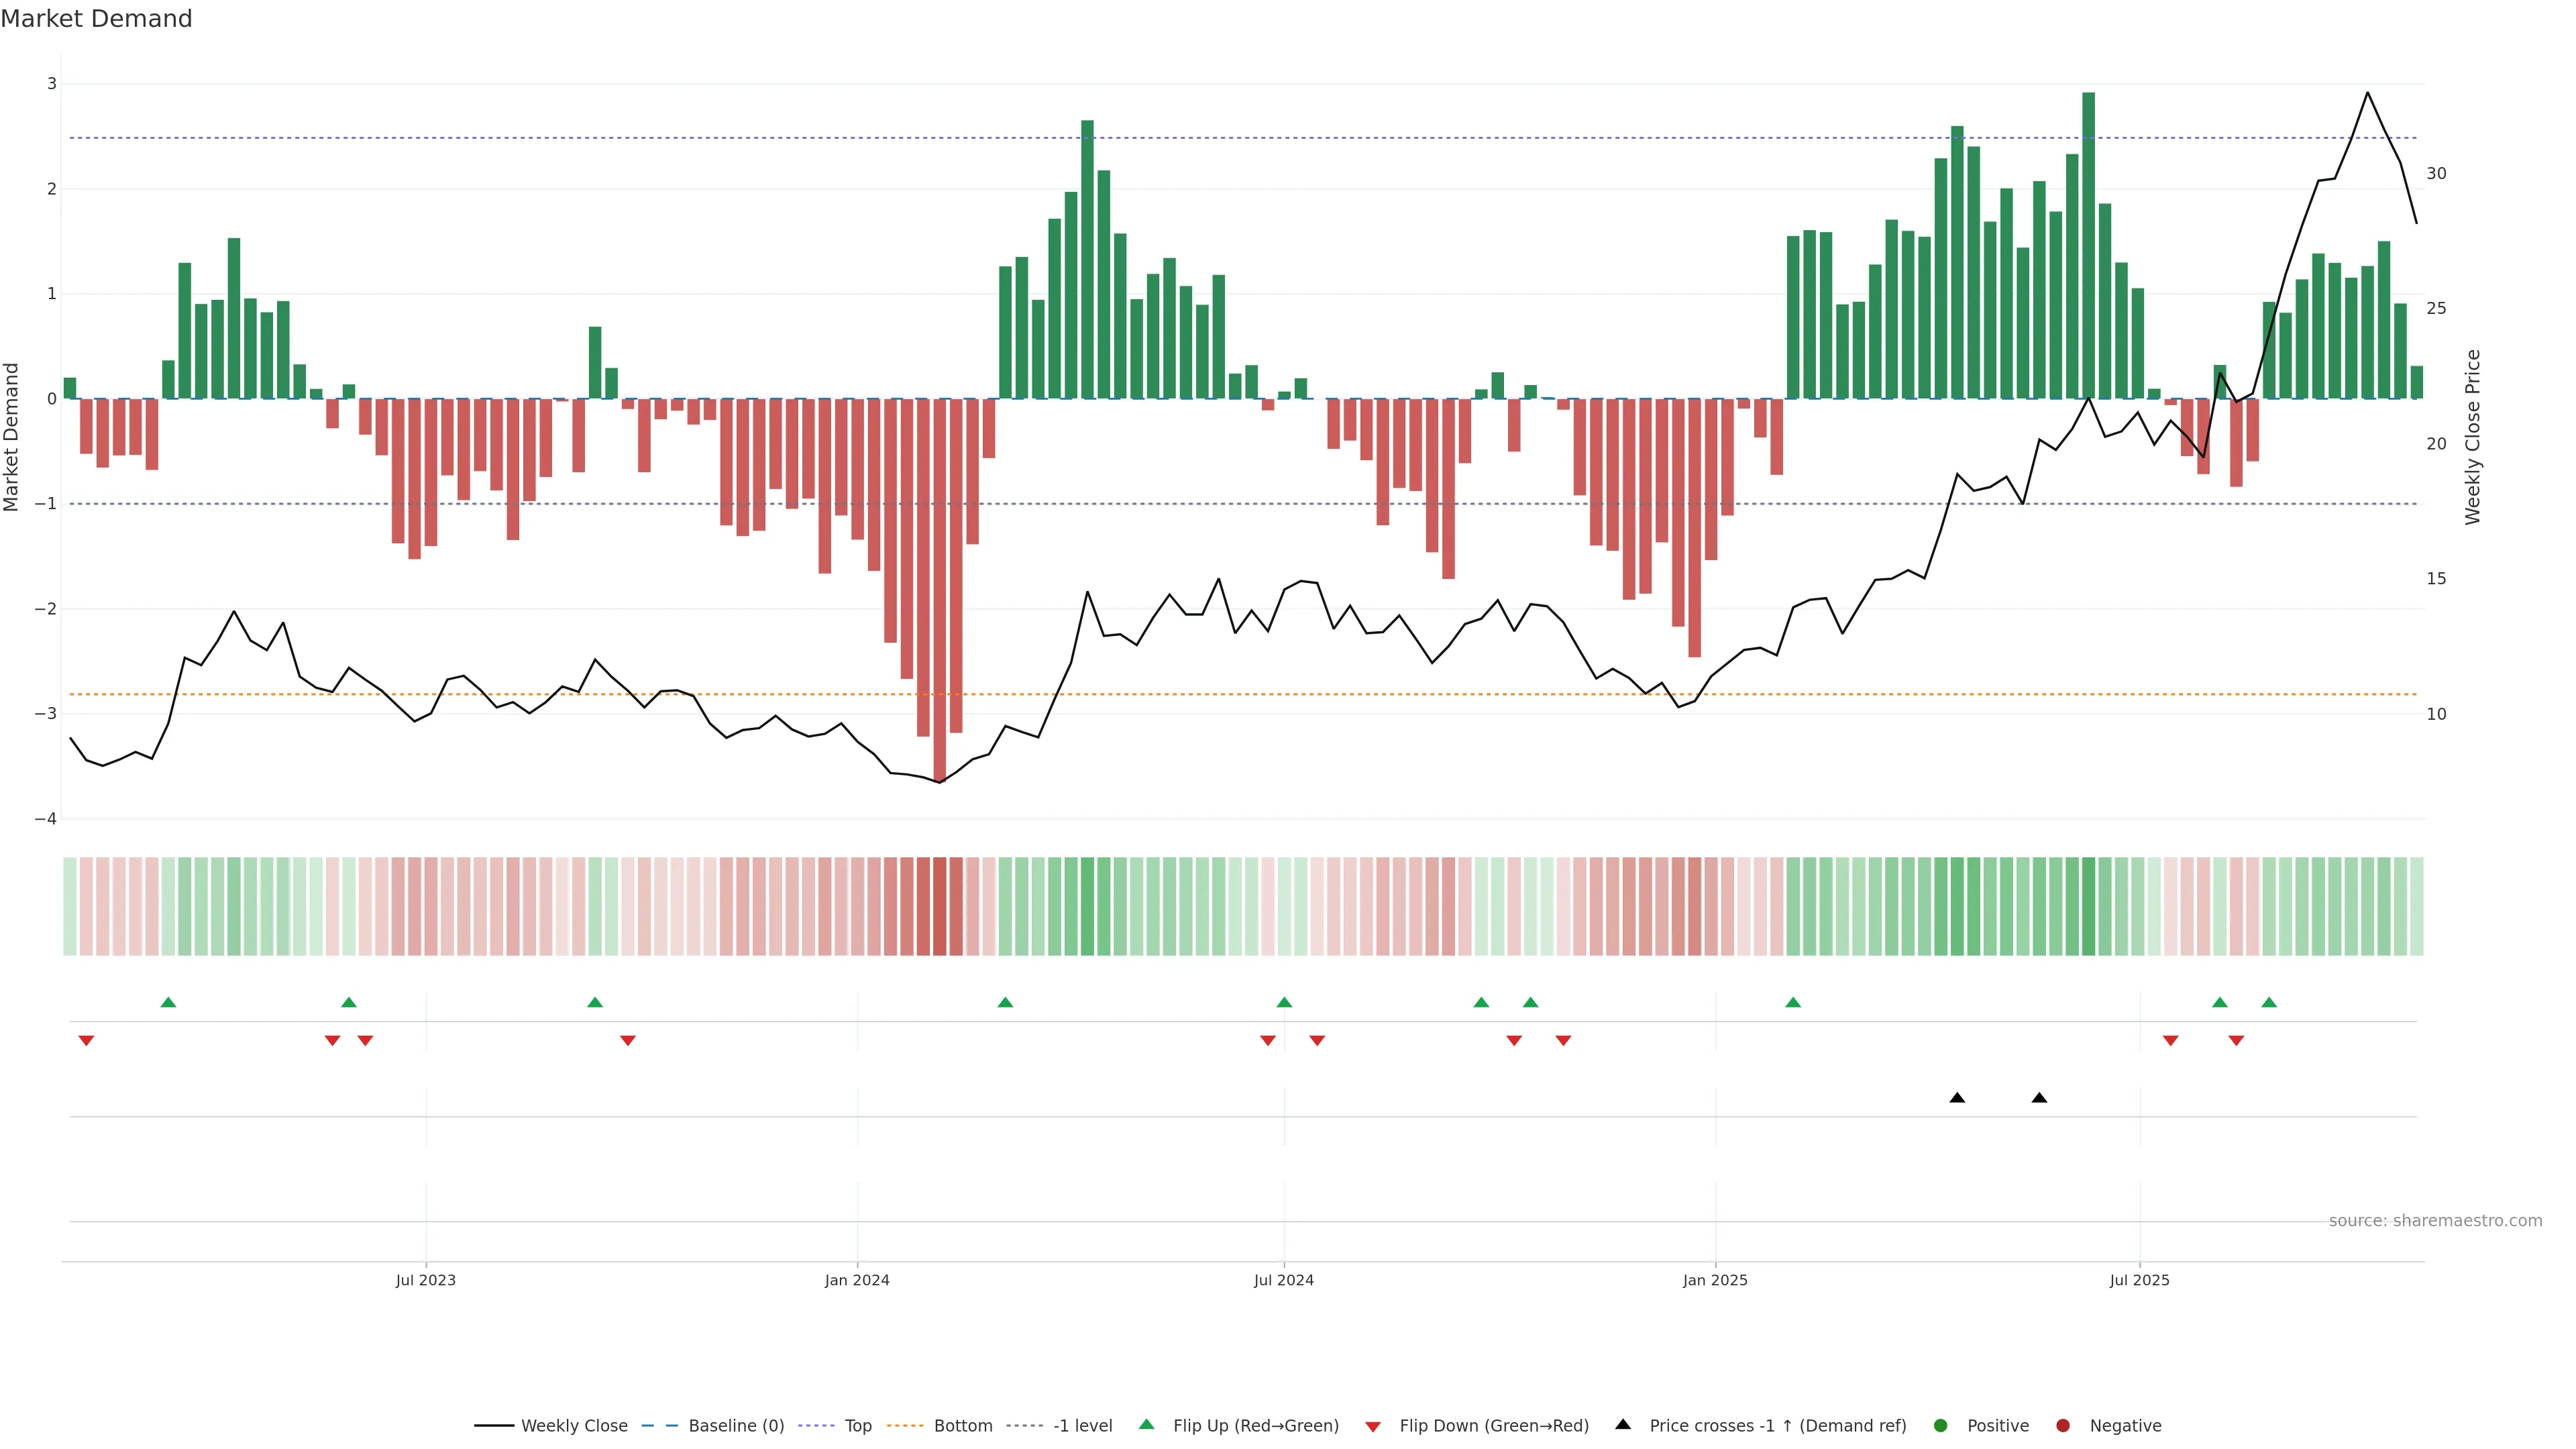
Task: Click the source: sharemaestro.com text
Action: [x=2435, y=1220]
